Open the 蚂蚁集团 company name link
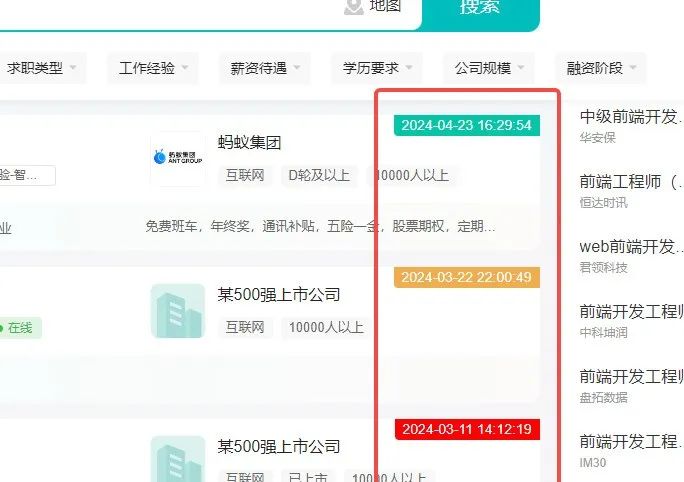This screenshot has width=684, height=482. pyautogui.click(x=250, y=143)
